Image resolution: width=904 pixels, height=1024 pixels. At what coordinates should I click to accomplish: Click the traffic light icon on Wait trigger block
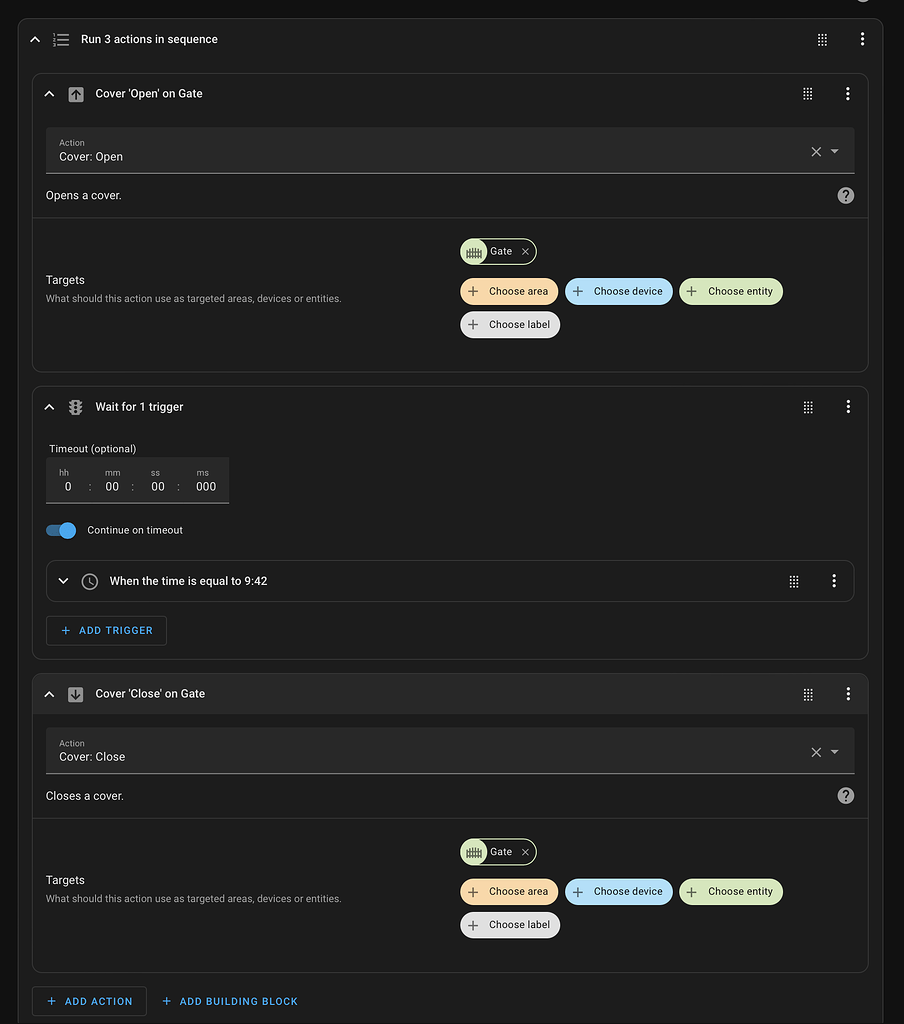click(x=75, y=407)
